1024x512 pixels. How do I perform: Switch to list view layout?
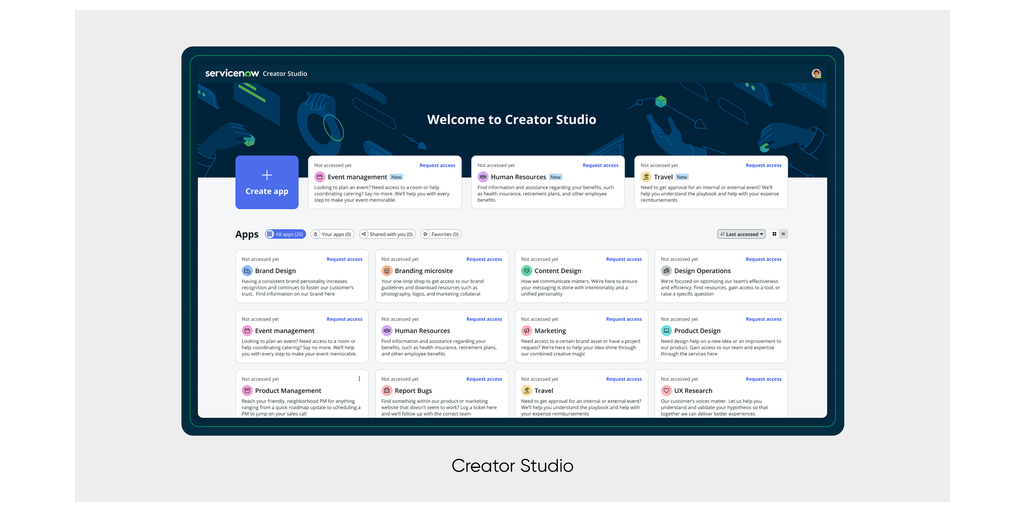[783, 234]
